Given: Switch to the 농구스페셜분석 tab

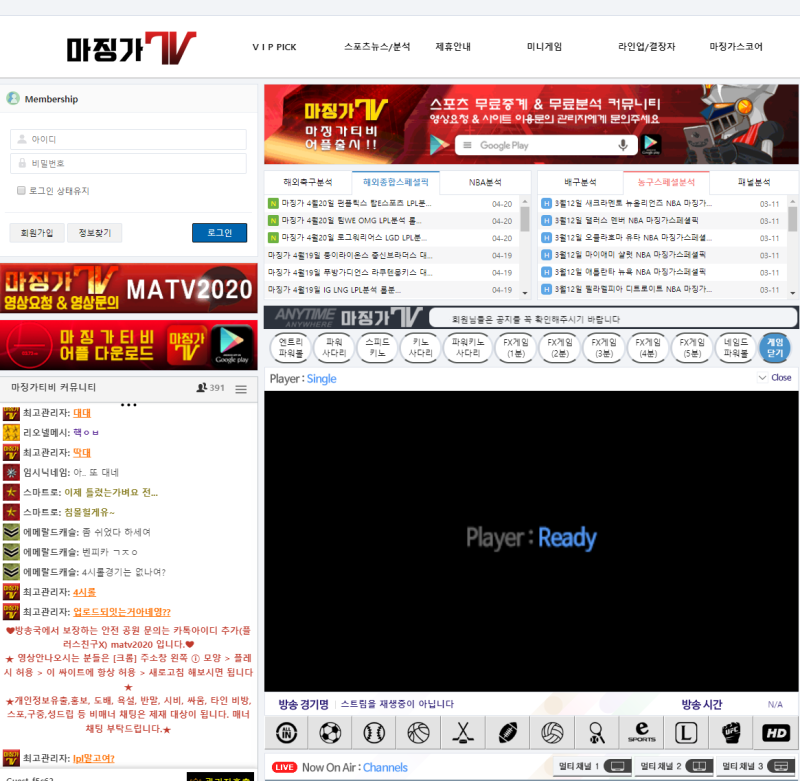Looking at the screenshot, I should 666,182.
